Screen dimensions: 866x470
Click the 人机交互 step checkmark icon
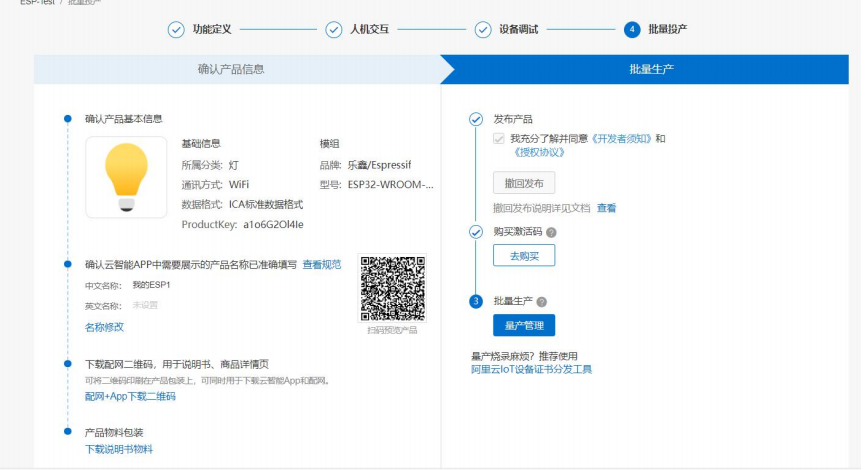click(x=333, y=29)
